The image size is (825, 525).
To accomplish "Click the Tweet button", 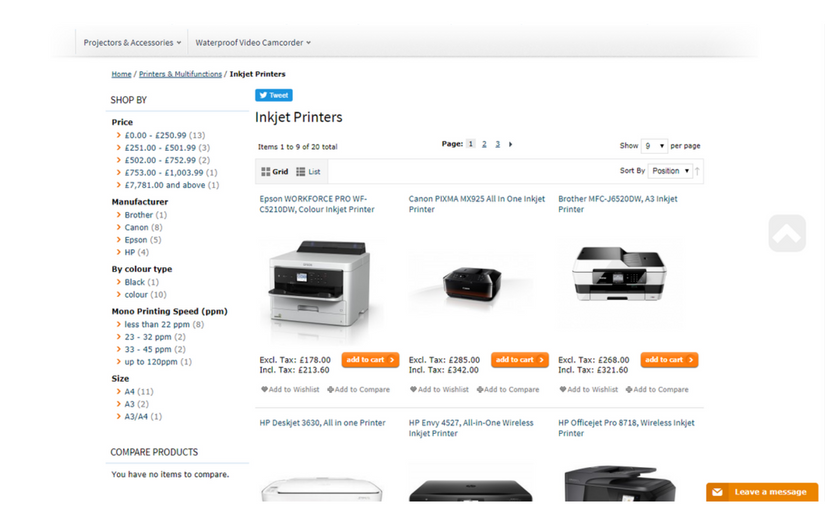I will (274, 95).
